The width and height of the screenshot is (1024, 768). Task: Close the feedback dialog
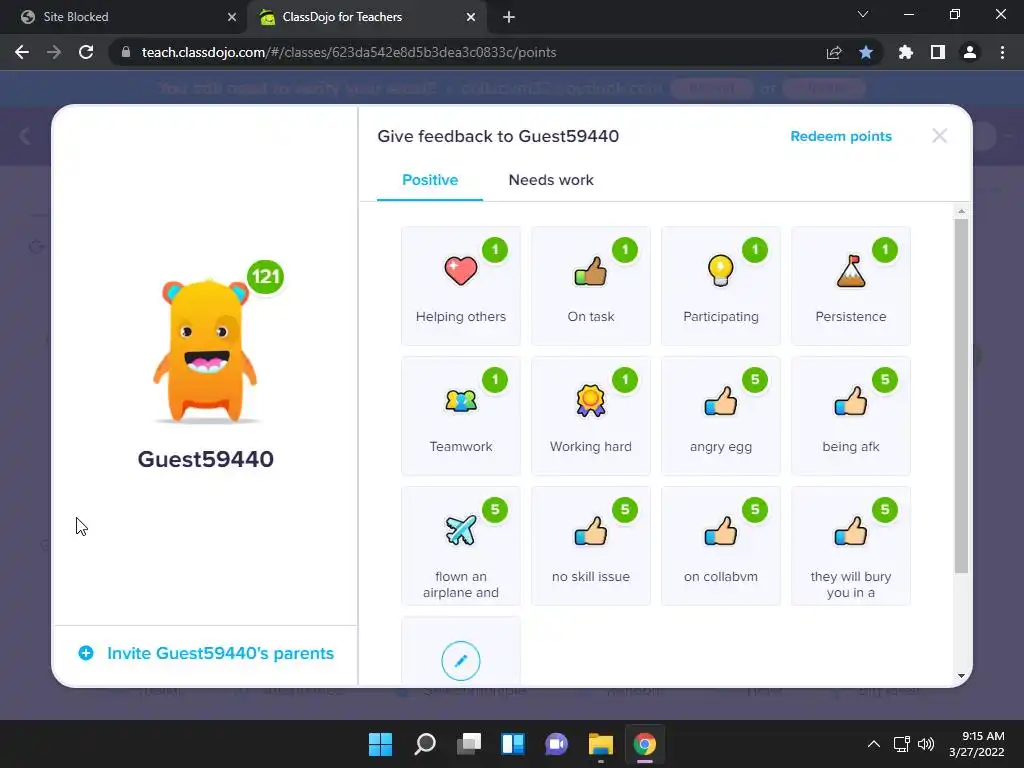(x=939, y=136)
